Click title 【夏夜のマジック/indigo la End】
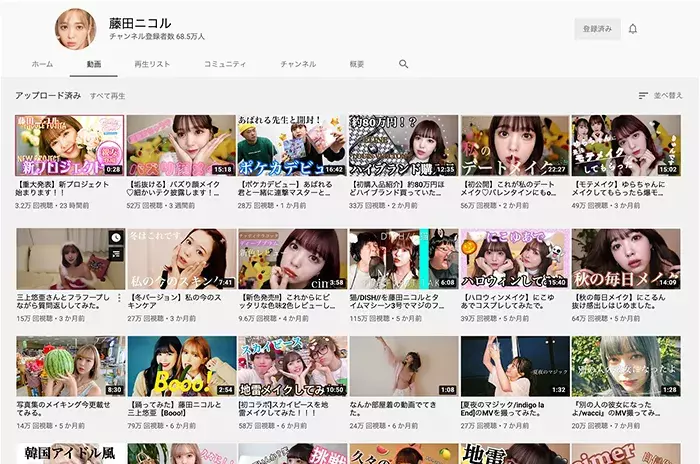 [502, 409]
